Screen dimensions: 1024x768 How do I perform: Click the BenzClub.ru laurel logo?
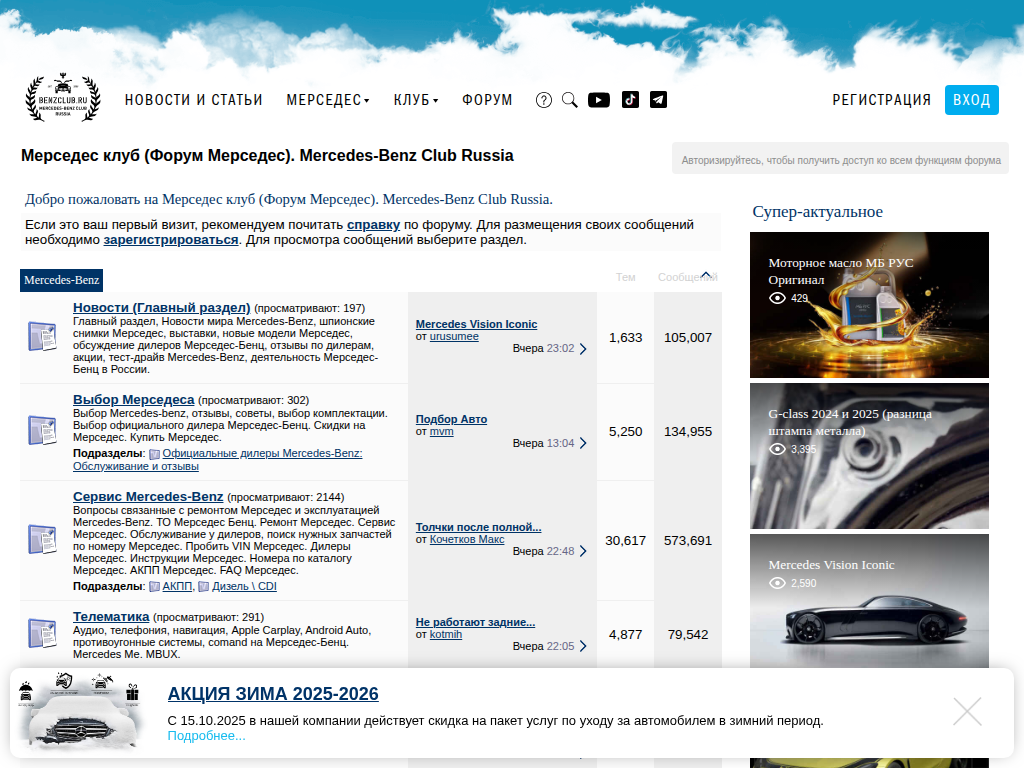tap(62, 99)
